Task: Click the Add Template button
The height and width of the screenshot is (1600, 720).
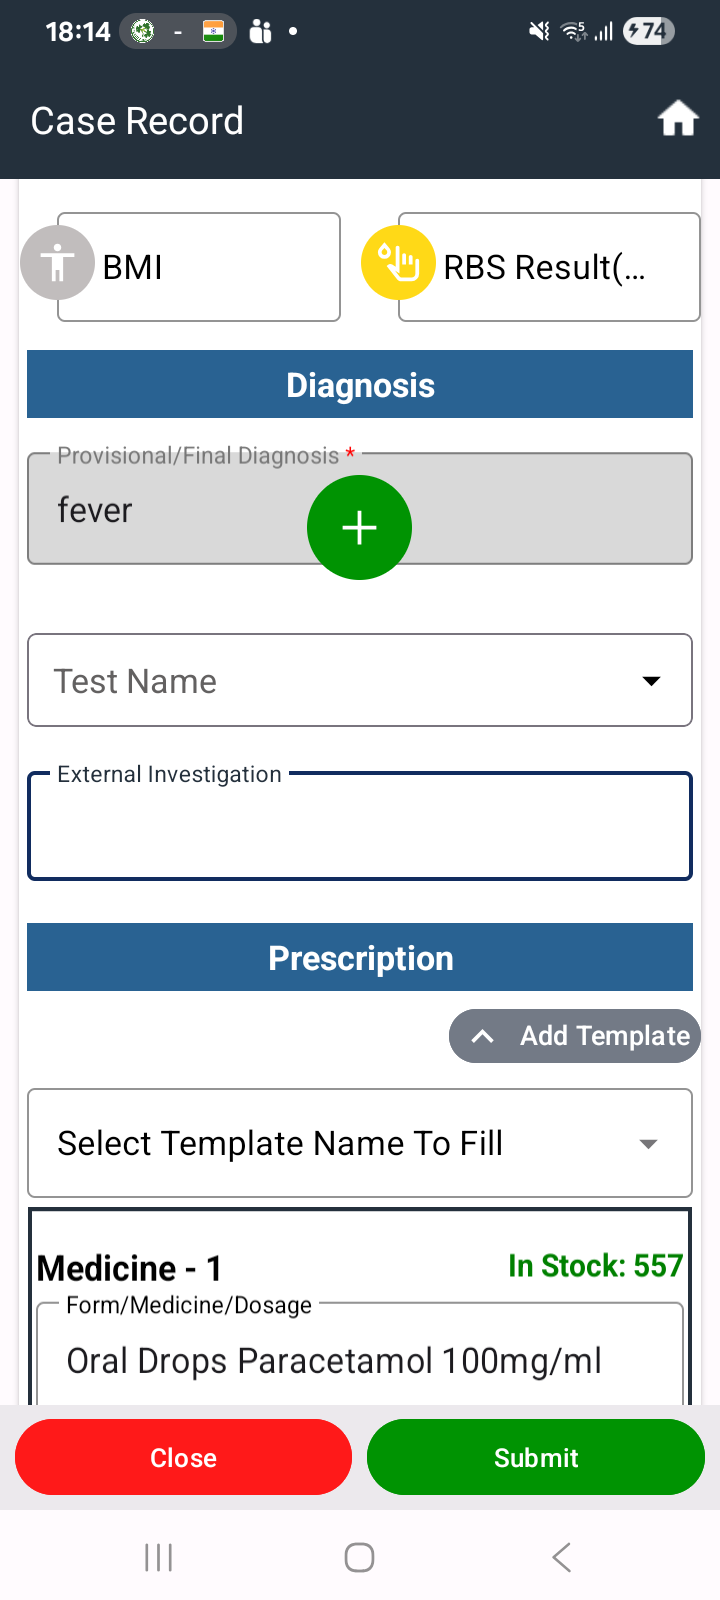Action: pyautogui.click(x=575, y=1036)
